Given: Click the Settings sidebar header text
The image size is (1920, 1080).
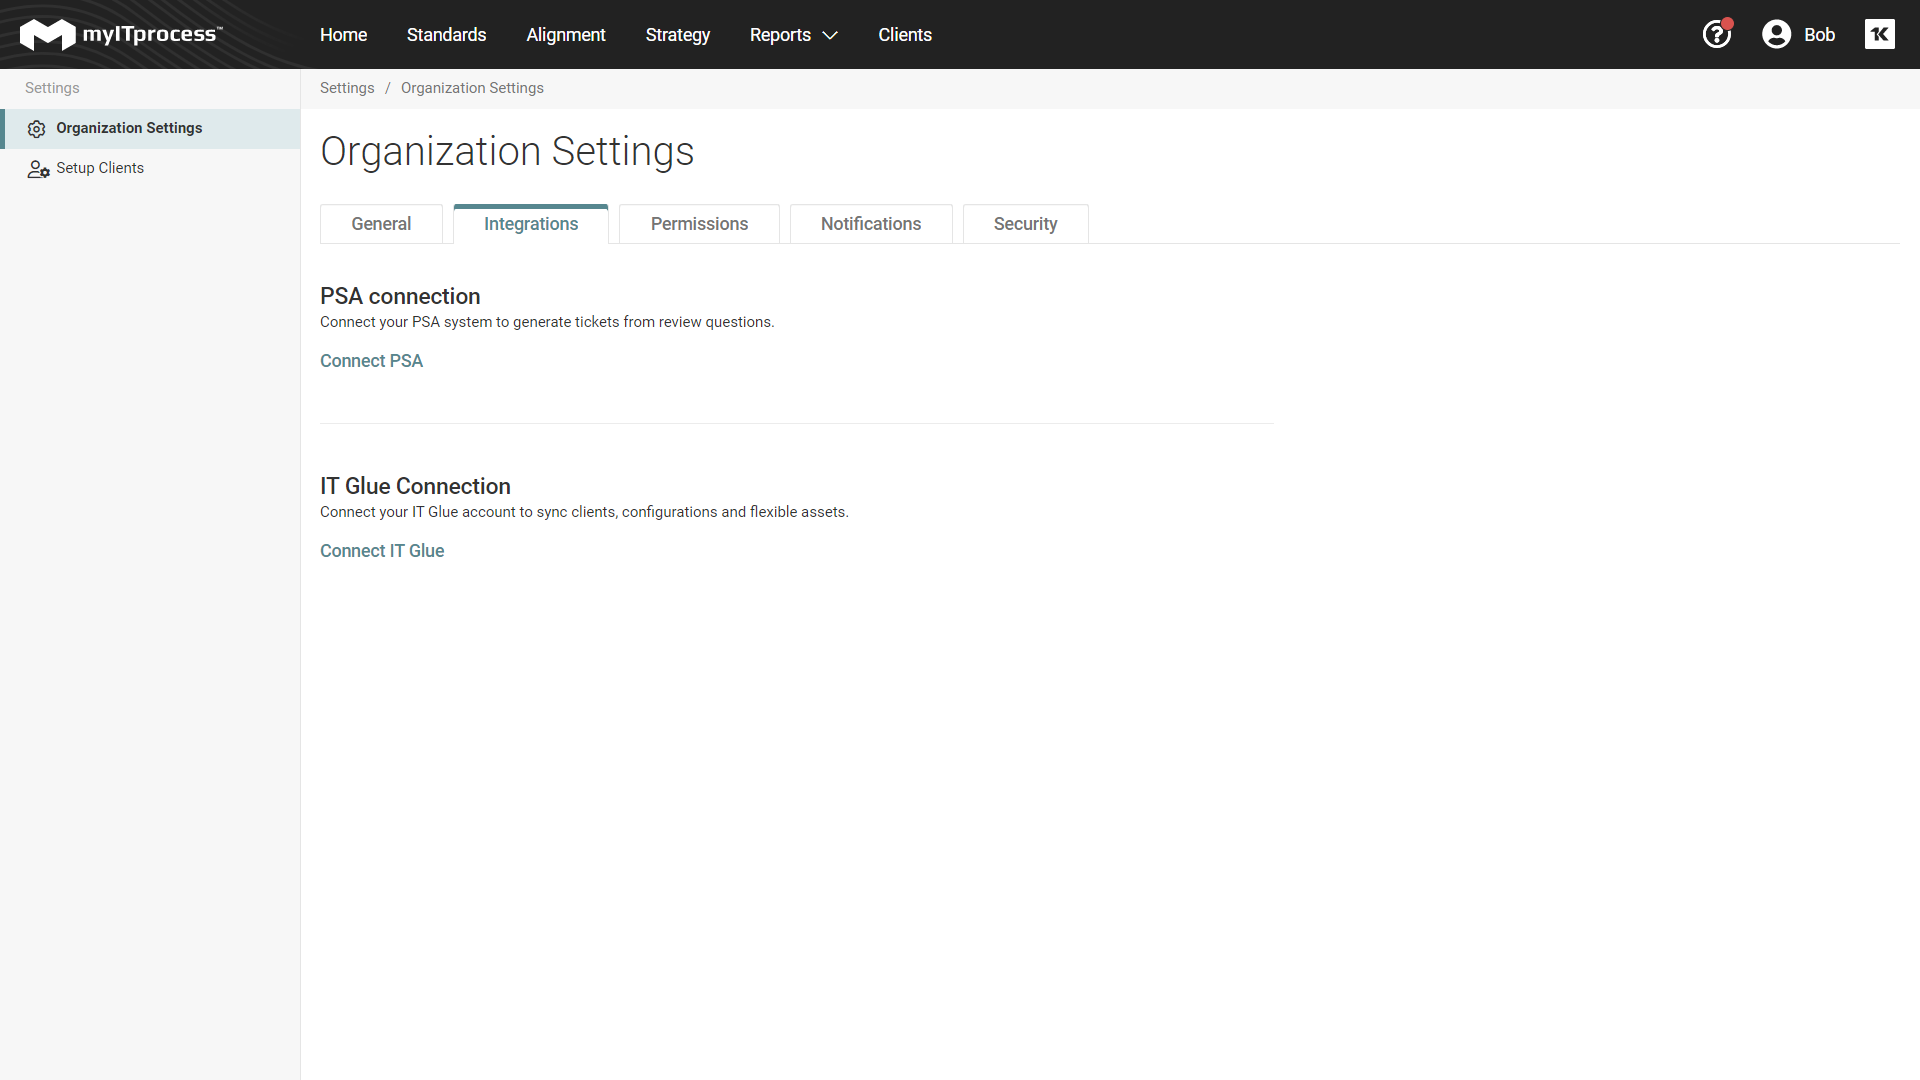Looking at the screenshot, I should (52, 88).
